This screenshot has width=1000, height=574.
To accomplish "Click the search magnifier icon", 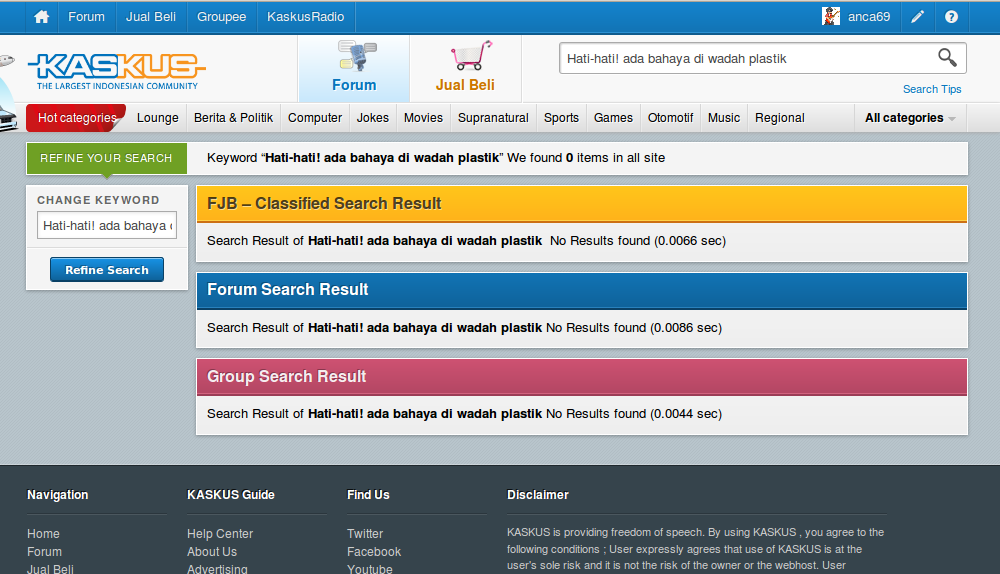I will (x=947, y=58).
